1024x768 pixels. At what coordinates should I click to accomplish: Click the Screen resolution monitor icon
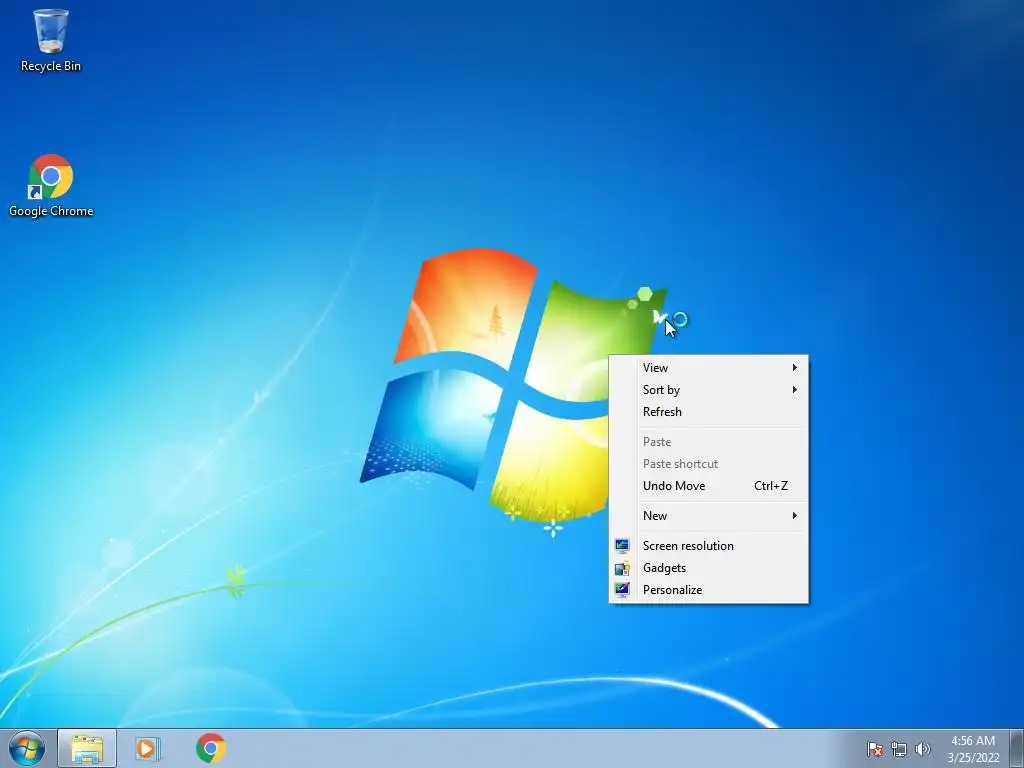pos(622,546)
